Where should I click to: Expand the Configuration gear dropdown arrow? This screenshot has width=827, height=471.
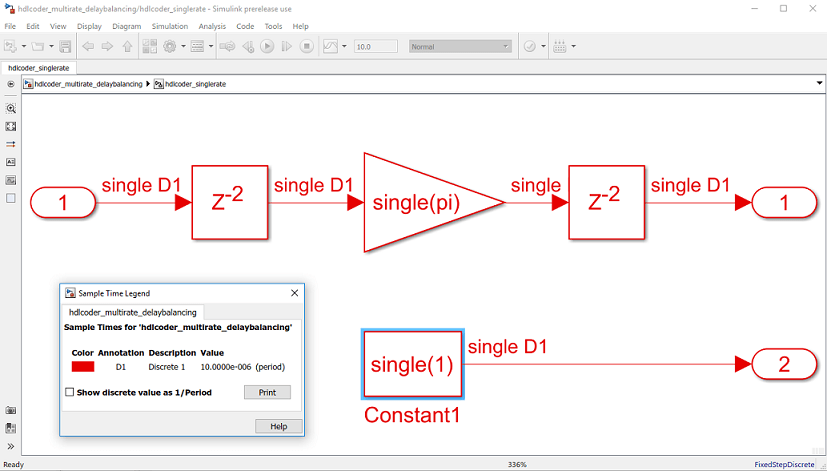(x=183, y=47)
